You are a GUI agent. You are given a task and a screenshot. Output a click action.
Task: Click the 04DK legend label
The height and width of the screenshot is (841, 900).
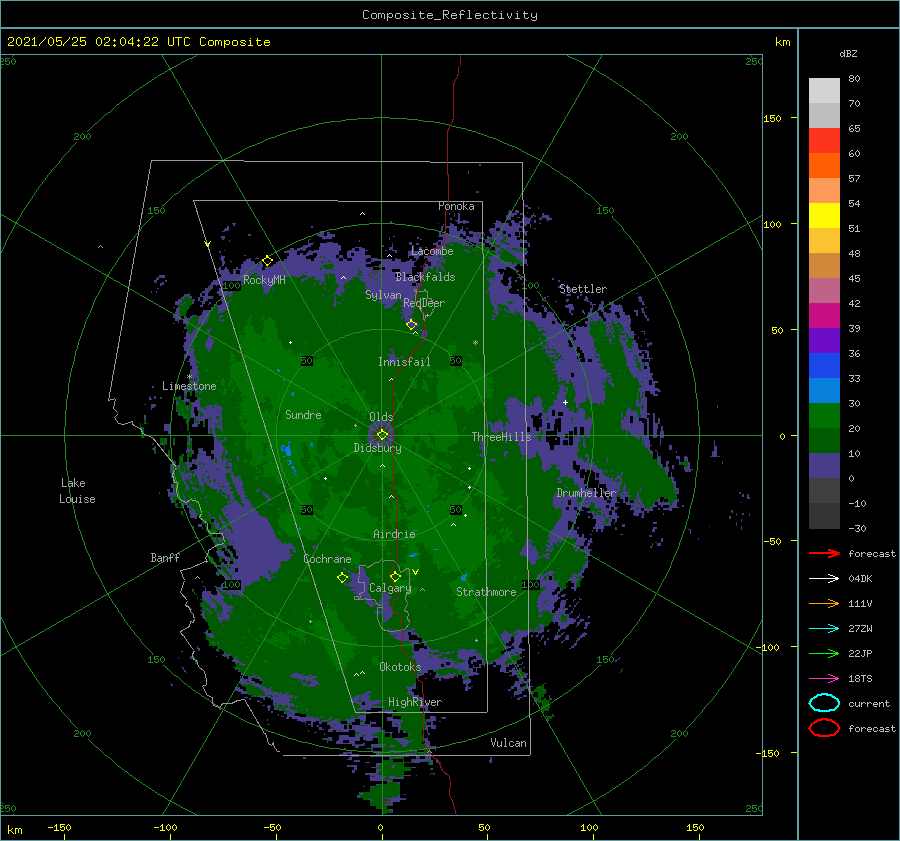pyautogui.click(x=860, y=579)
